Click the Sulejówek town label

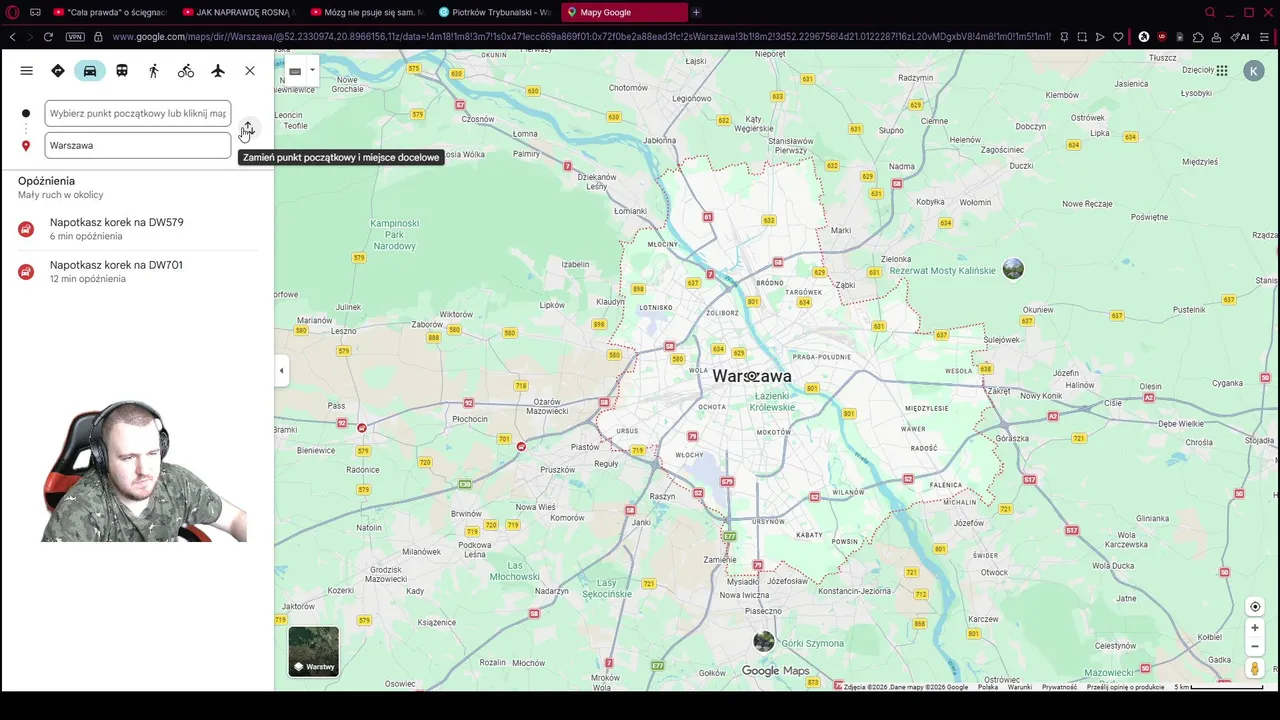[x=1001, y=340]
